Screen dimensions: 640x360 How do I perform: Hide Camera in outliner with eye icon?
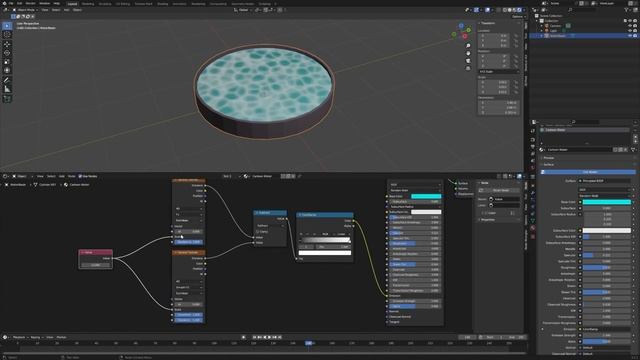pyautogui.click(x=630, y=26)
